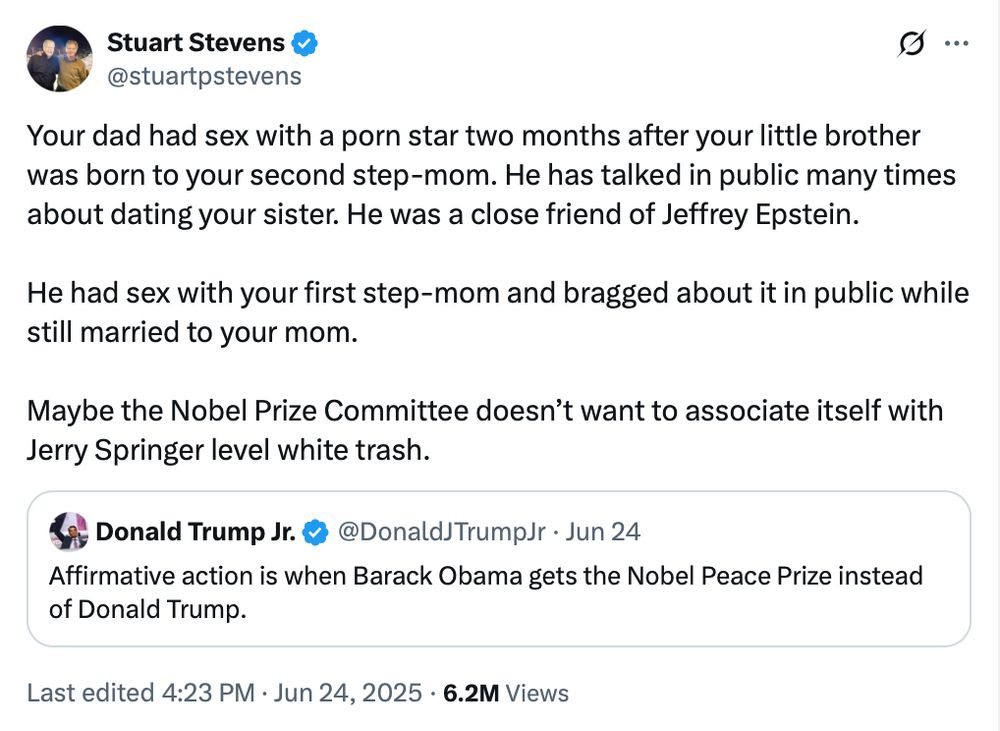Click the quoted tweet's Jun 24 date
Viewport: 1000px width, 731px height.
603,532
